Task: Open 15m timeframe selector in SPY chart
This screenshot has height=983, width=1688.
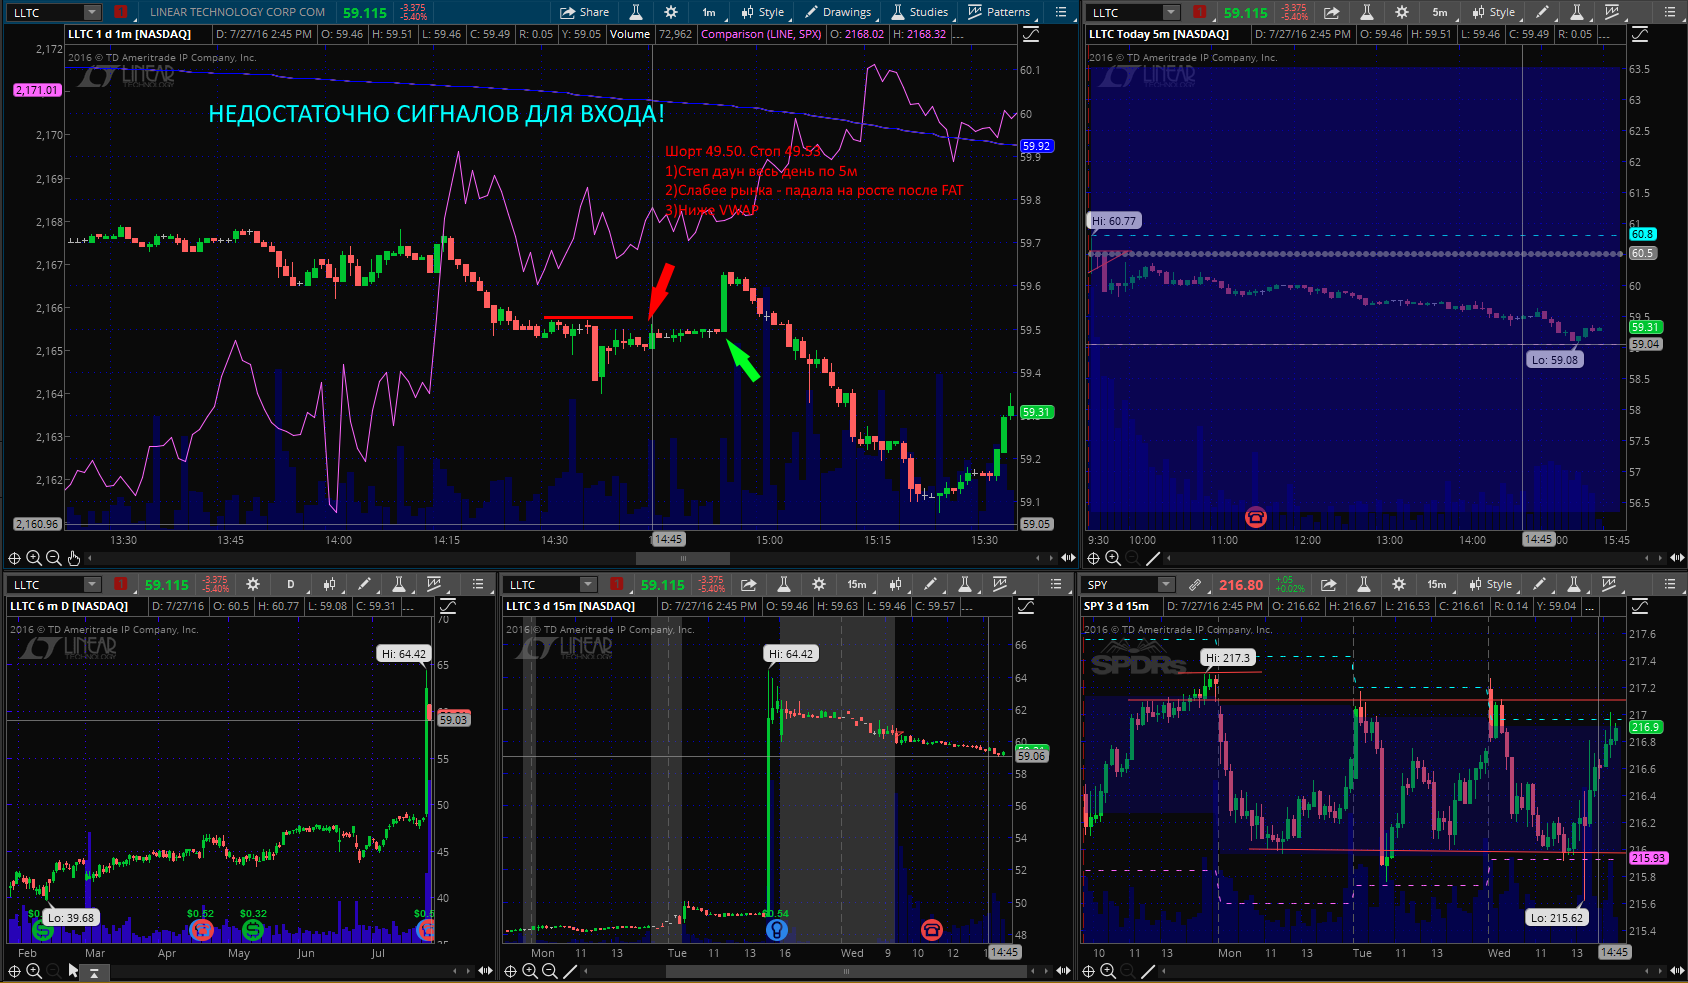Action: pyautogui.click(x=1437, y=584)
